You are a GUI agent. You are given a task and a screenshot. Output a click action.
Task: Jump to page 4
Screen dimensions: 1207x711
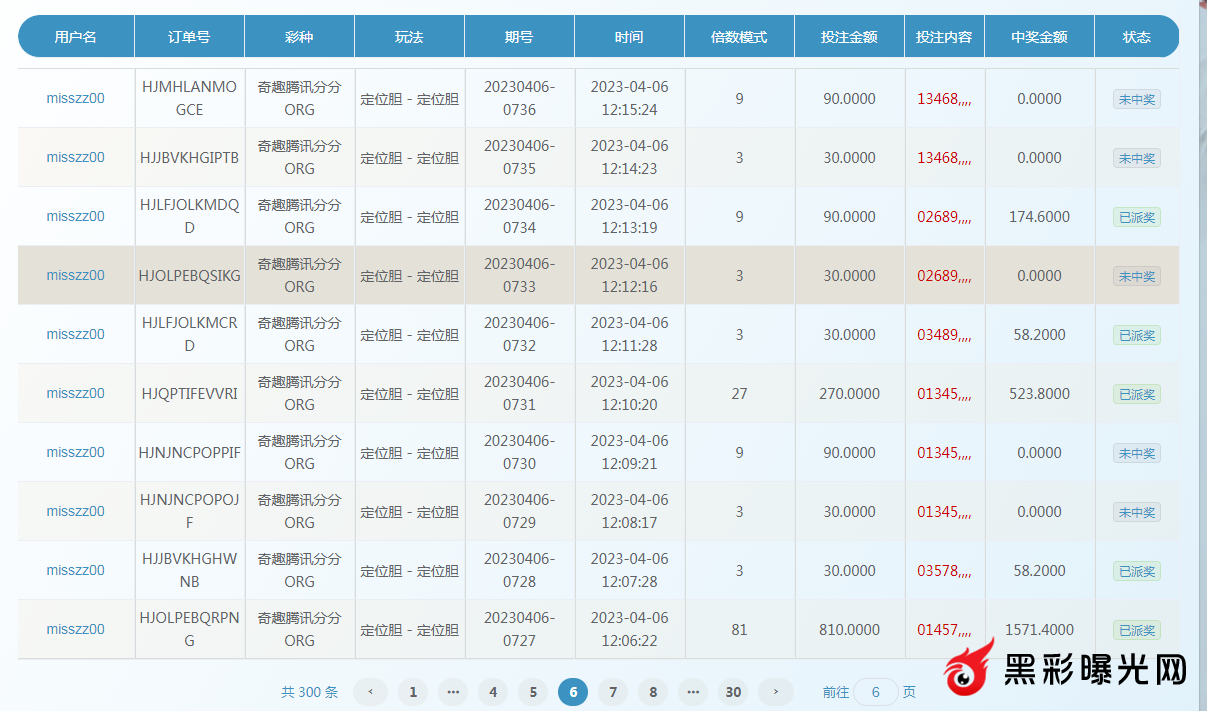(x=492, y=692)
